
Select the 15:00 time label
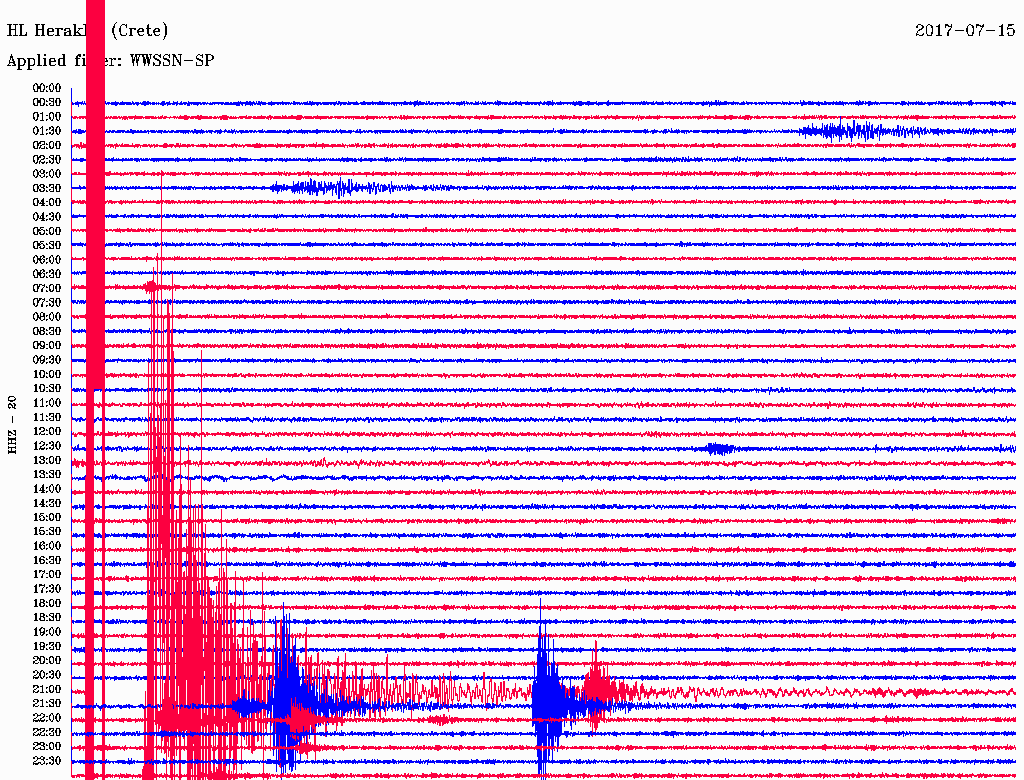tap(46, 517)
